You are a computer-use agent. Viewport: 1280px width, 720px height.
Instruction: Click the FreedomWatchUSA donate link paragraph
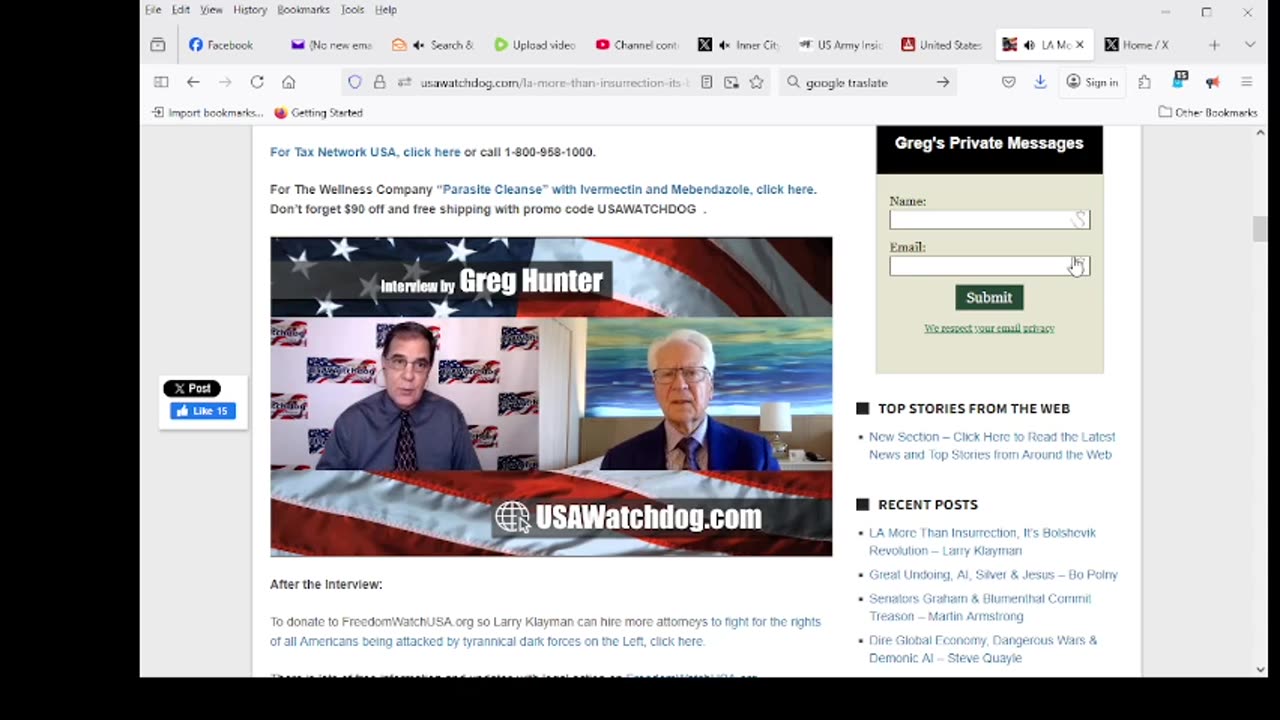545,632
